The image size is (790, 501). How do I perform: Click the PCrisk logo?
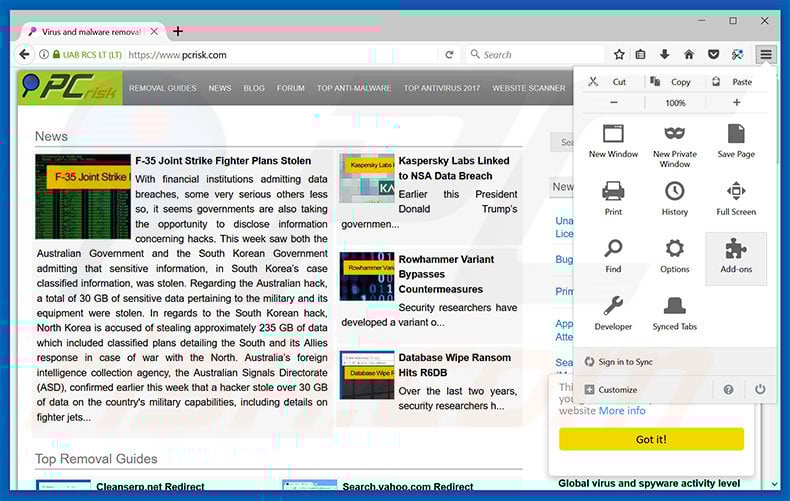(x=70, y=88)
